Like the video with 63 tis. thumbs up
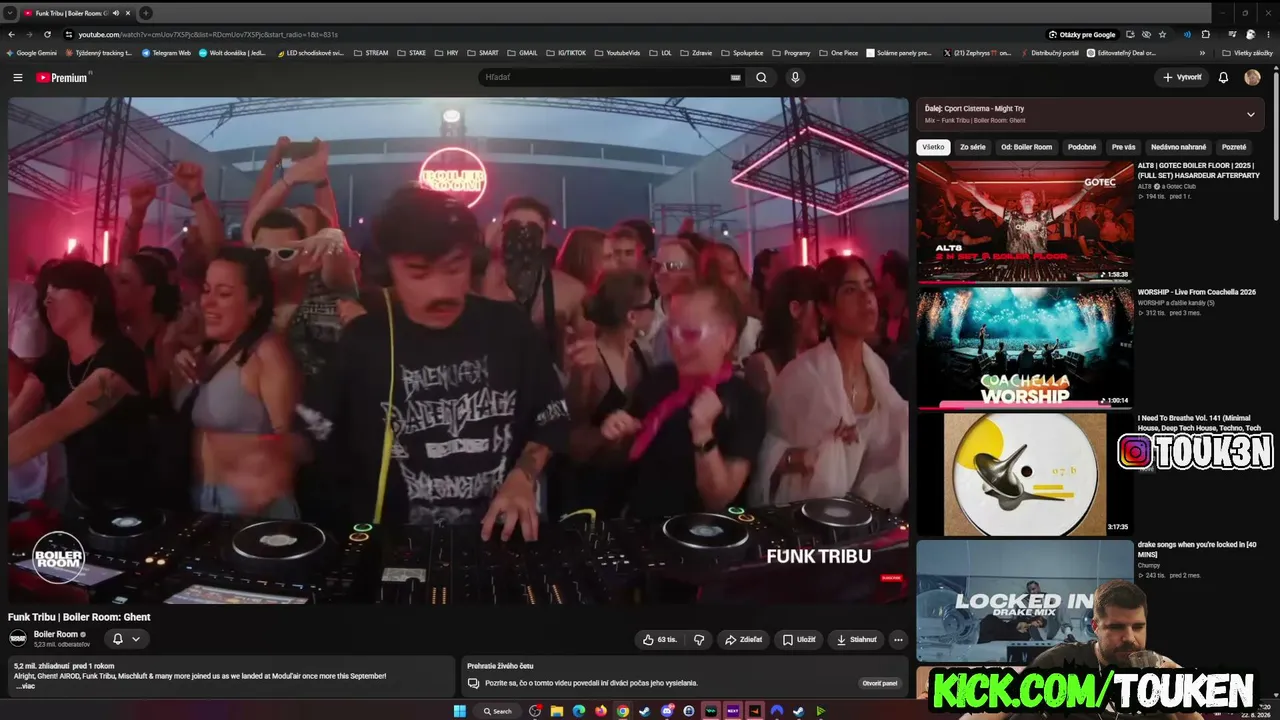The width and height of the screenshot is (1280, 720). (x=660, y=639)
